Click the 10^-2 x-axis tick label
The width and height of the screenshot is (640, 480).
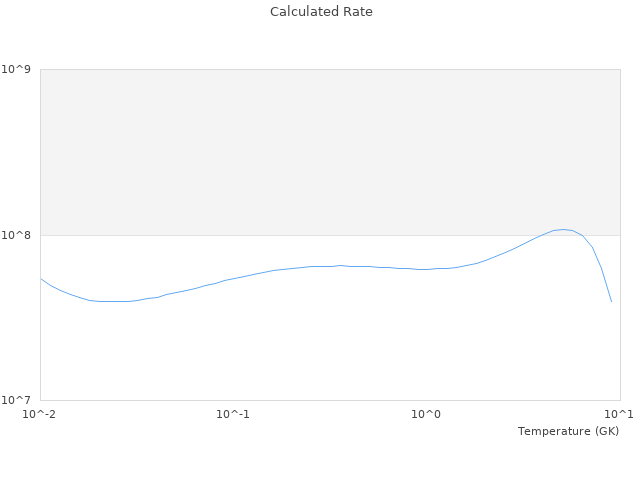click(40, 414)
